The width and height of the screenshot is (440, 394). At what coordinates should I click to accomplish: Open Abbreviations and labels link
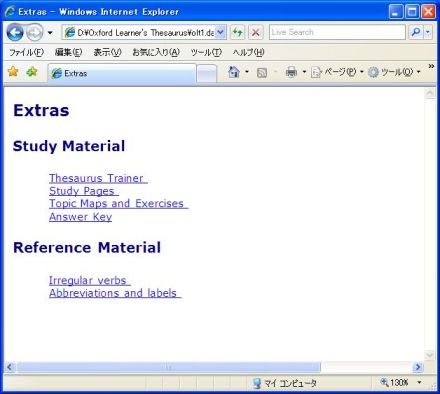coord(115,293)
